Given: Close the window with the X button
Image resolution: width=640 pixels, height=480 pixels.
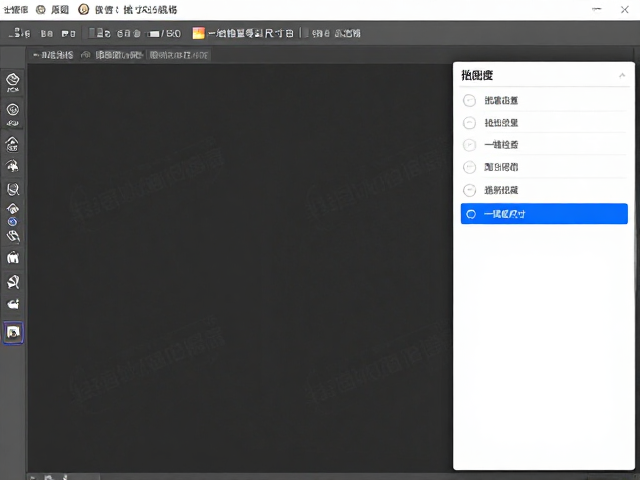Looking at the screenshot, I should [x=624, y=9].
